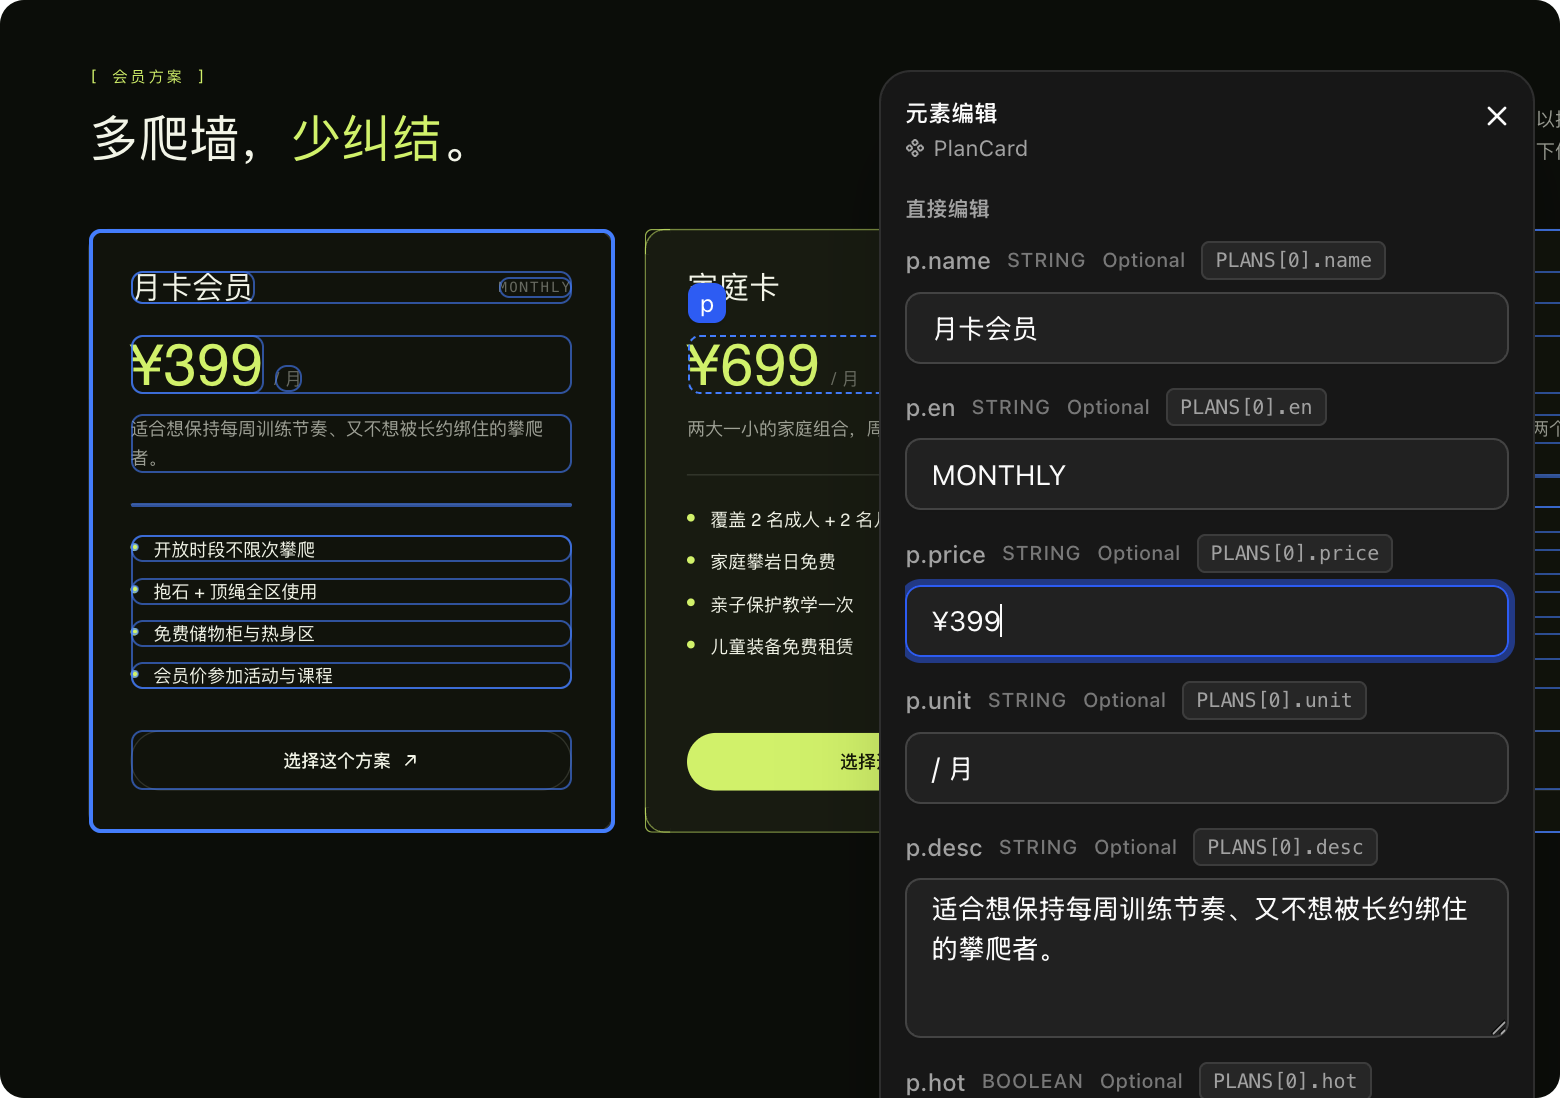This screenshot has height=1098, width=1560.
Task: Close the 元素编辑 panel
Action: point(1496,116)
